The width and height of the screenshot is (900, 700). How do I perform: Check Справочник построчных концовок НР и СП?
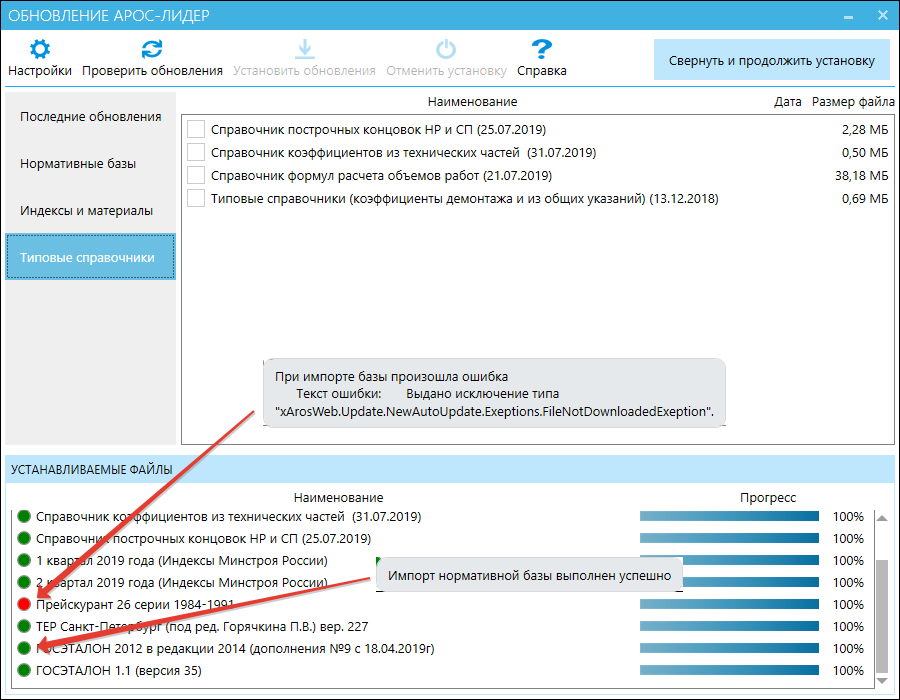(x=196, y=129)
